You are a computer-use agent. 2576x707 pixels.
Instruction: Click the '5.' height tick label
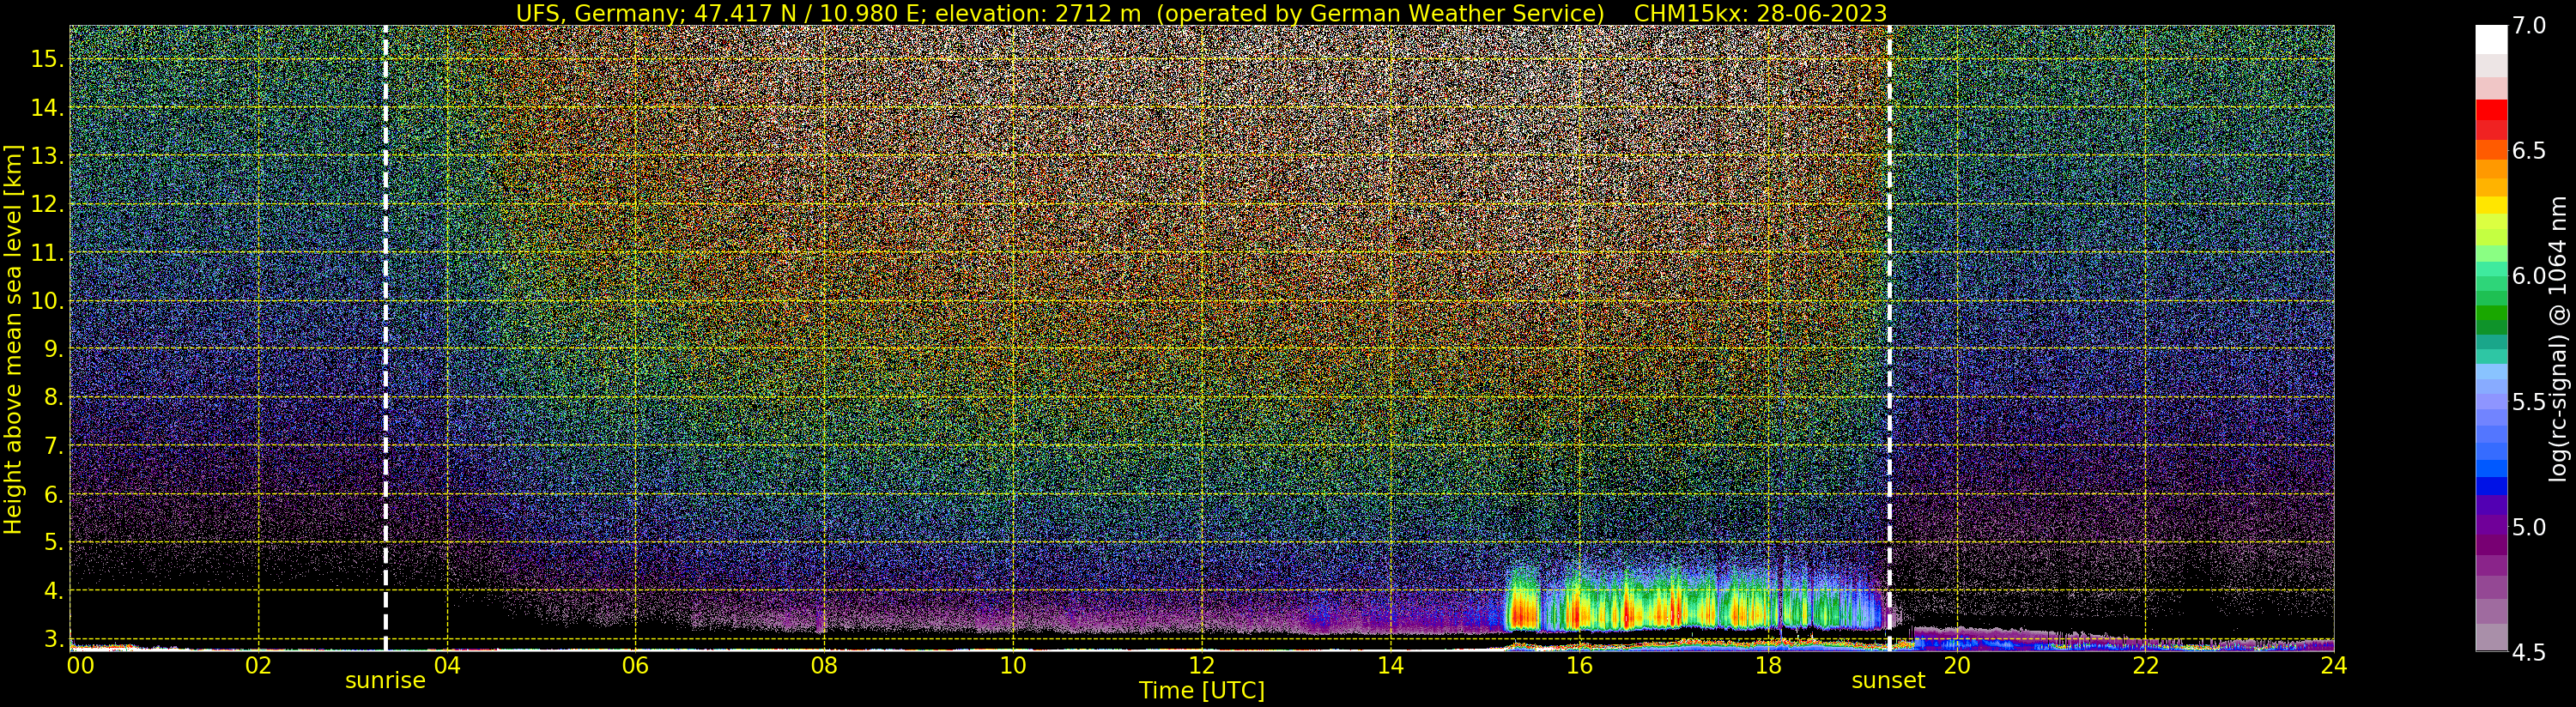coord(53,542)
